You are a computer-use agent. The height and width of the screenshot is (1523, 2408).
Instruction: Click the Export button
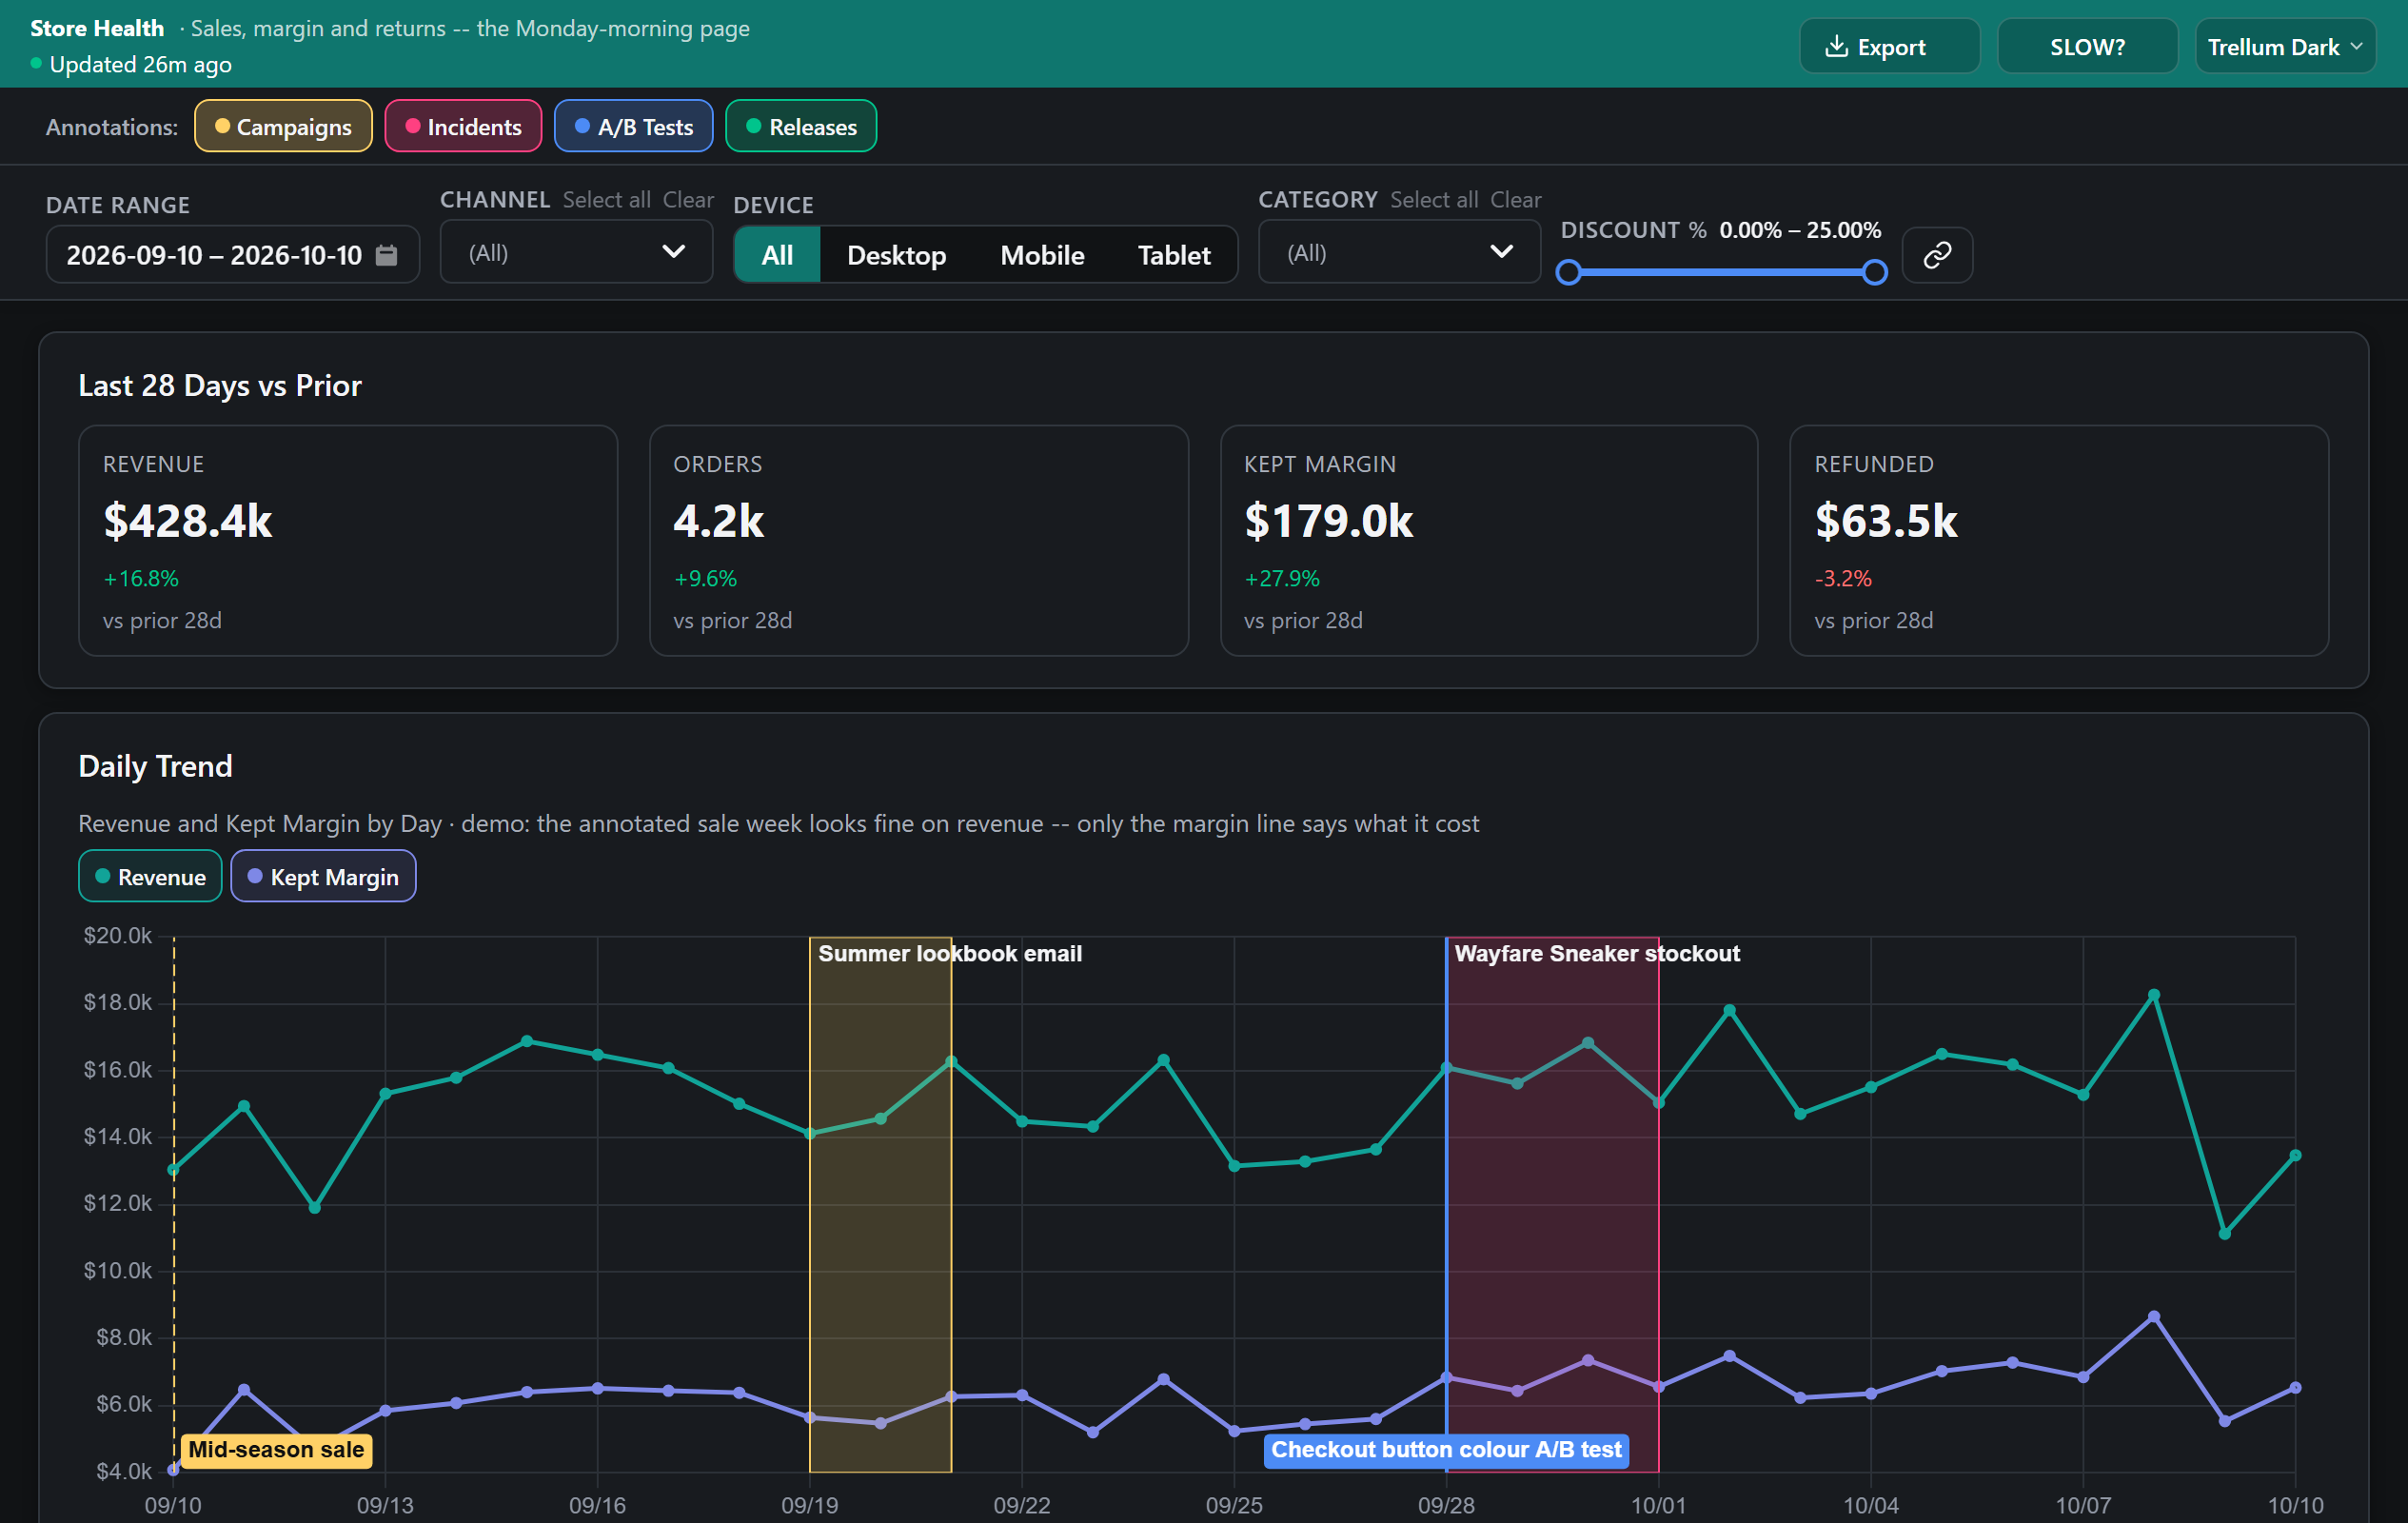click(x=1889, y=47)
